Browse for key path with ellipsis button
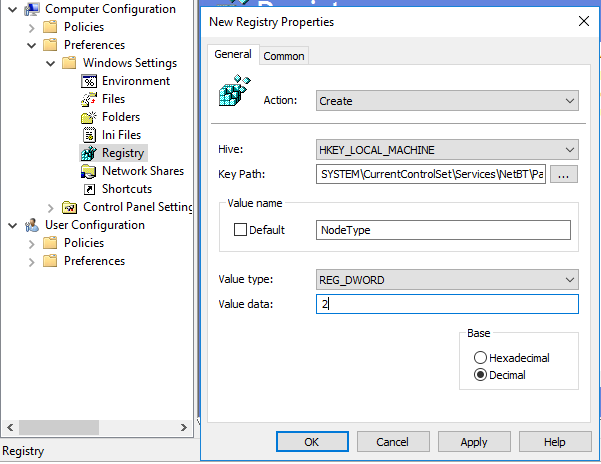The image size is (601, 464). pyautogui.click(x=563, y=174)
